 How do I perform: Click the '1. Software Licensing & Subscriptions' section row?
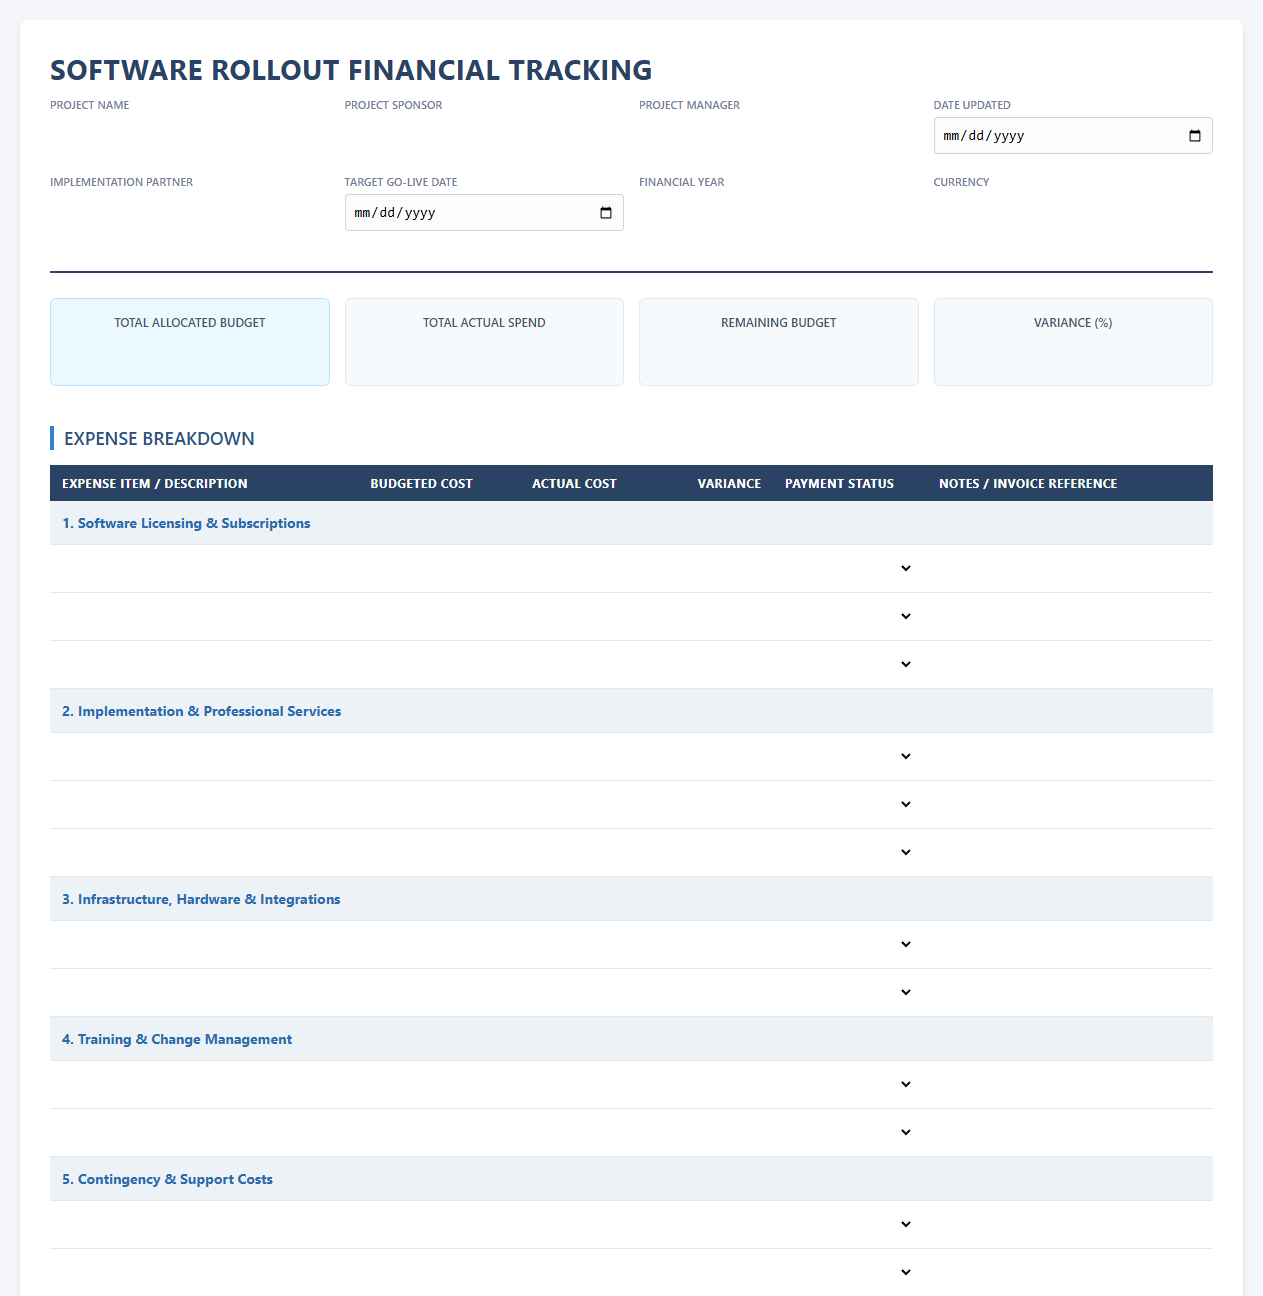coord(631,523)
